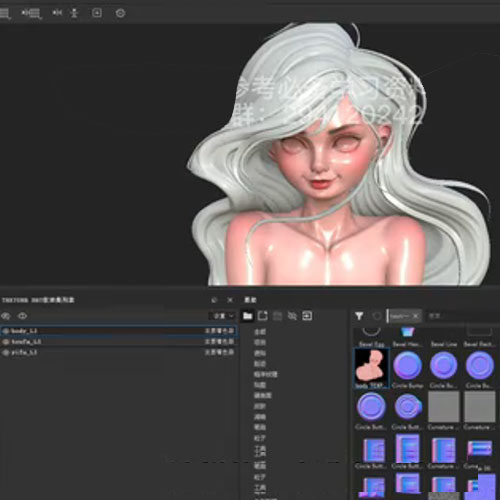Click the Shelf search input field
Viewport: 500px width, 500px height.
pyautogui.click(x=463, y=316)
